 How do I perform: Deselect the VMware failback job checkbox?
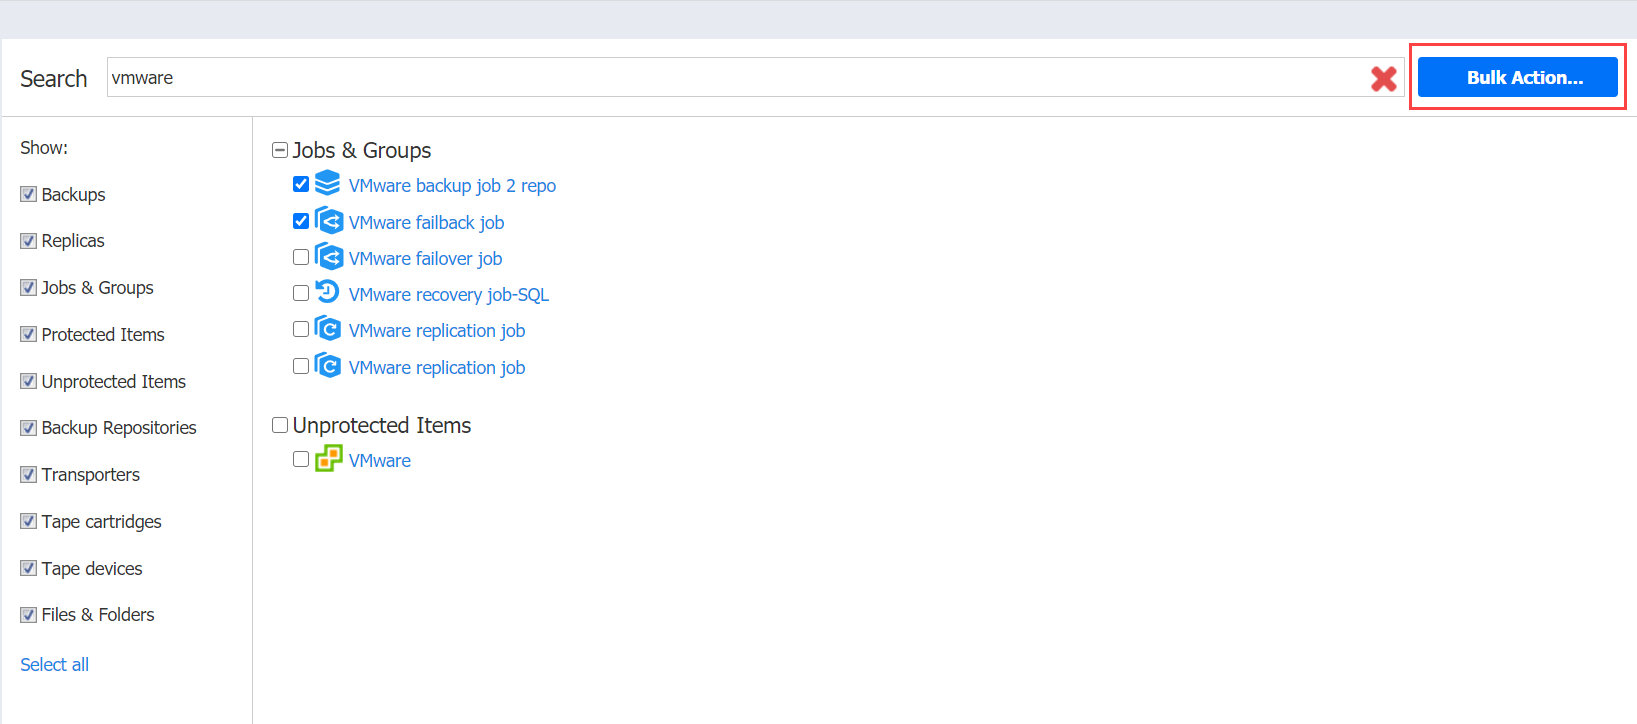click(301, 221)
